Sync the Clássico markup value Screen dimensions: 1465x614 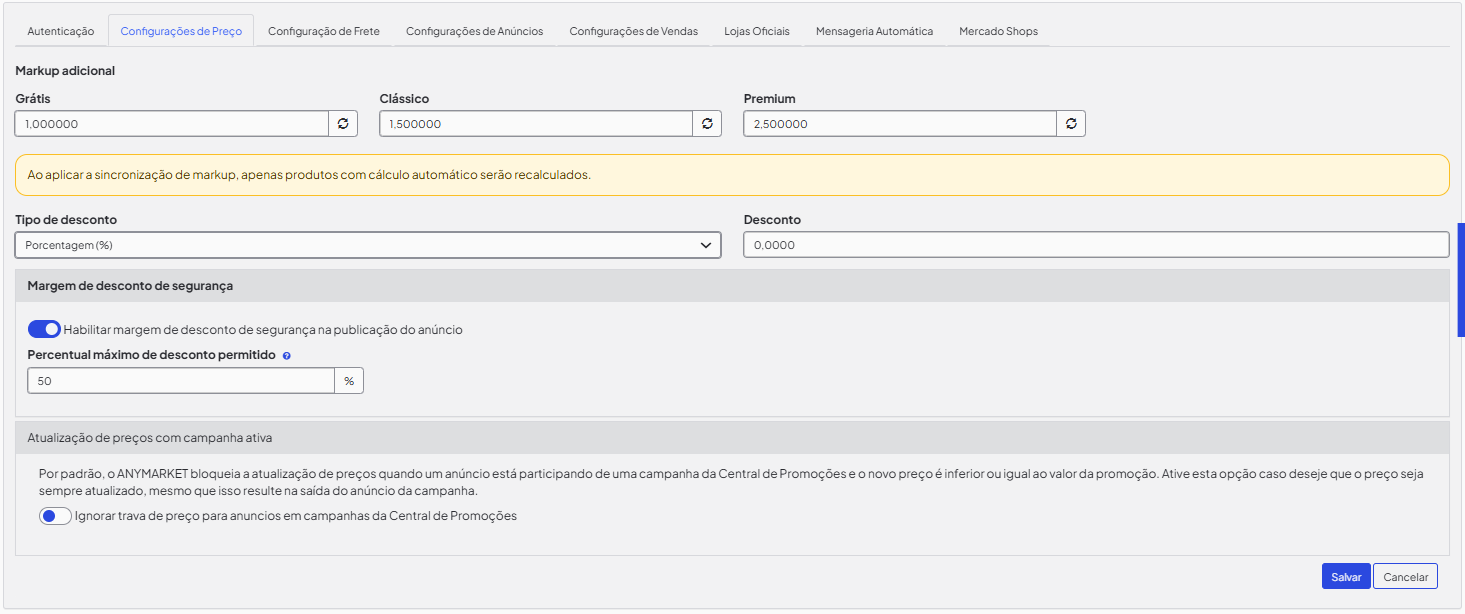pos(707,124)
